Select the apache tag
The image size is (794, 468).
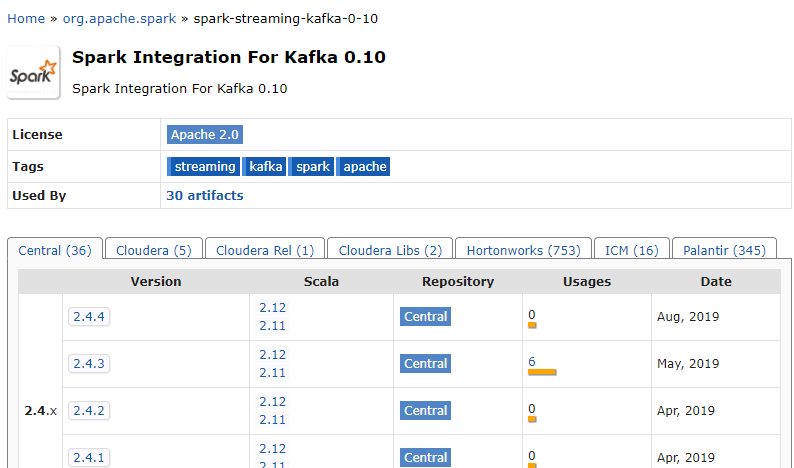364,167
